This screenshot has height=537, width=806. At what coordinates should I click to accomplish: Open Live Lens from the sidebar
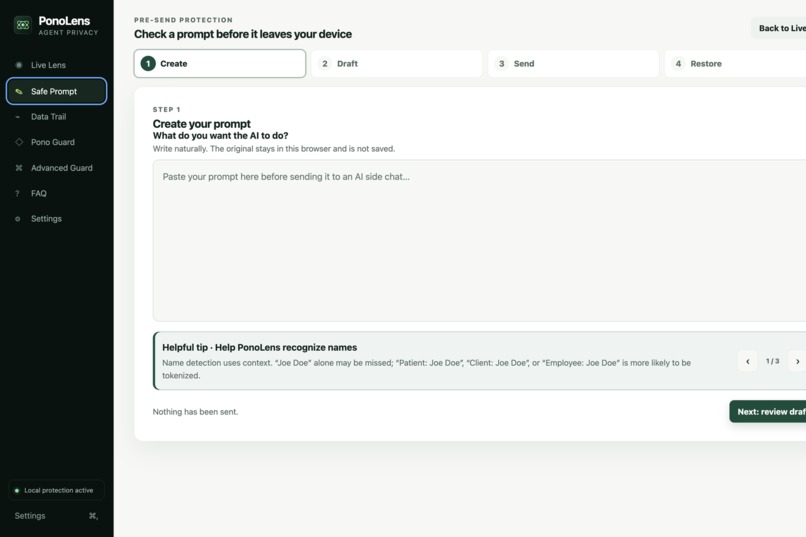pyautogui.click(x=57, y=65)
